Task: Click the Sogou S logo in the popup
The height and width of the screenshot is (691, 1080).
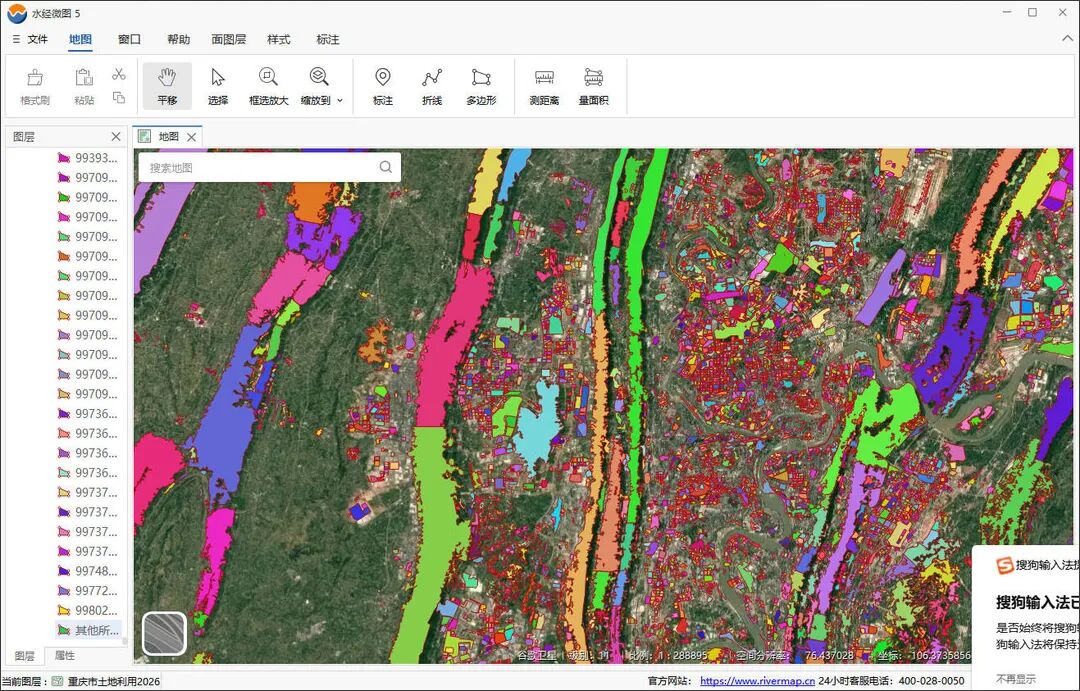Action: tap(1004, 566)
